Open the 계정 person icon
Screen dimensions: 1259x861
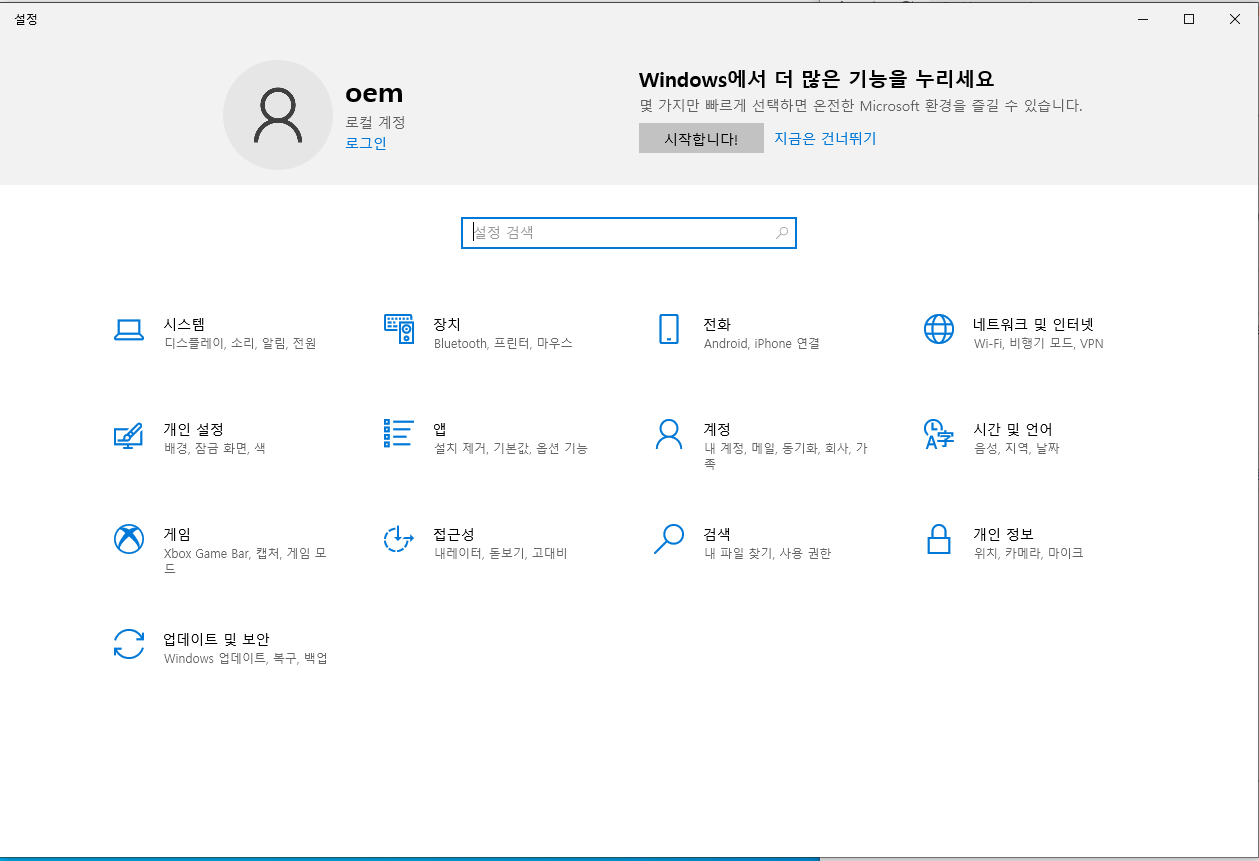(x=669, y=434)
